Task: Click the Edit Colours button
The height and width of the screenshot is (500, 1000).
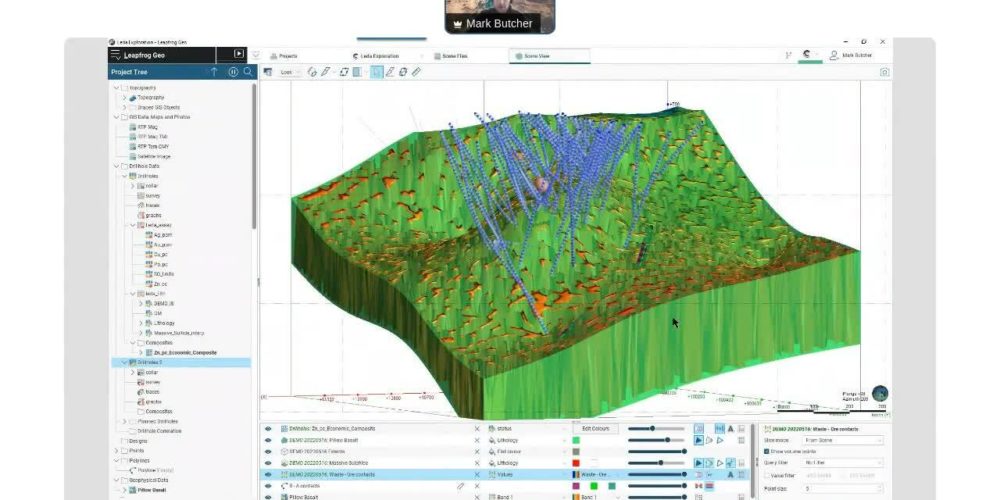Action: click(x=594, y=428)
